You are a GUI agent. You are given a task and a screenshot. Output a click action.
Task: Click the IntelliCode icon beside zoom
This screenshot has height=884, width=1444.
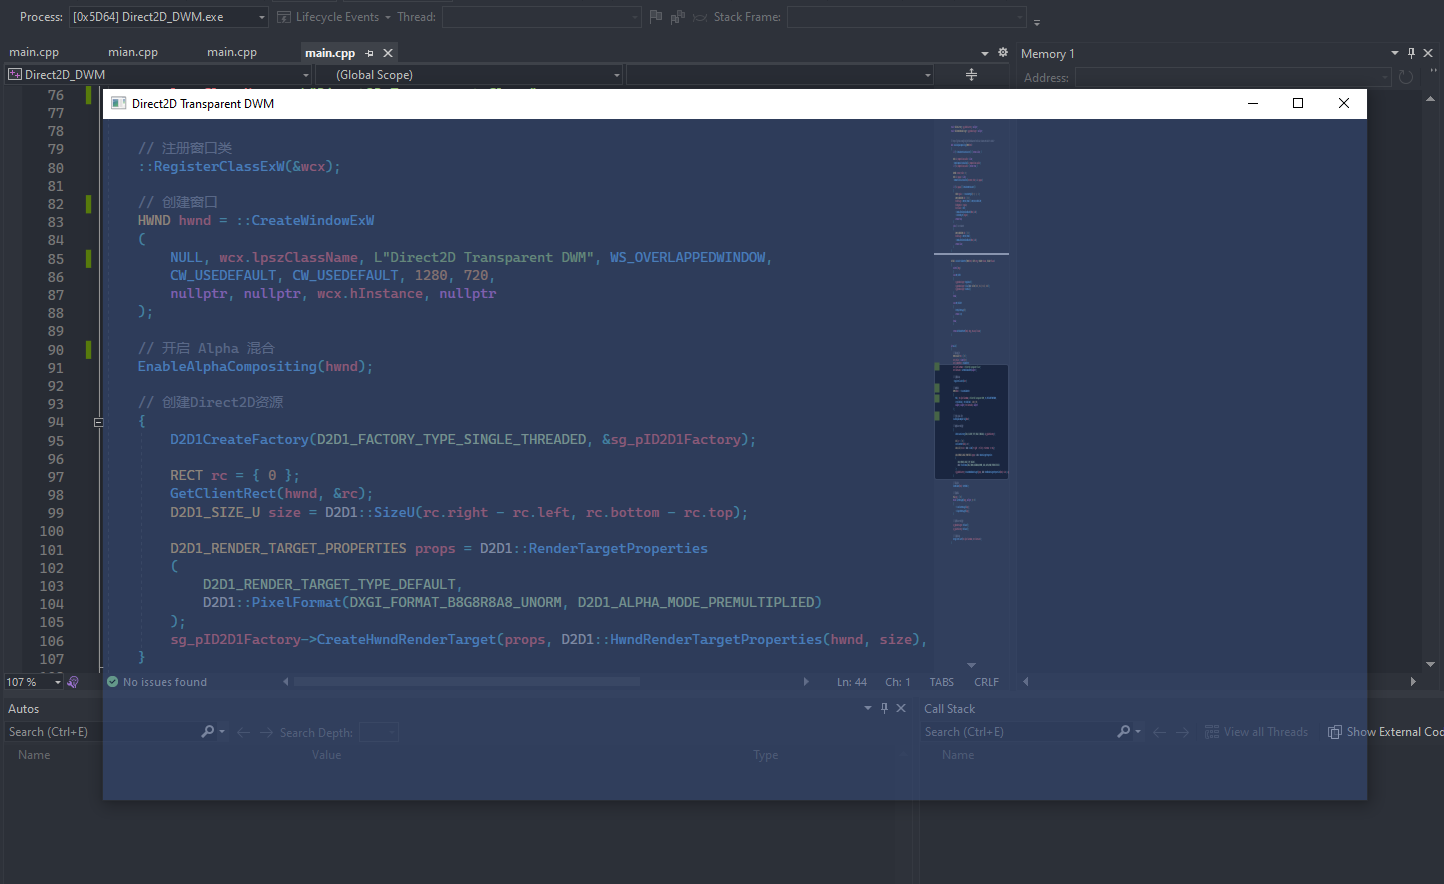point(73,682)
